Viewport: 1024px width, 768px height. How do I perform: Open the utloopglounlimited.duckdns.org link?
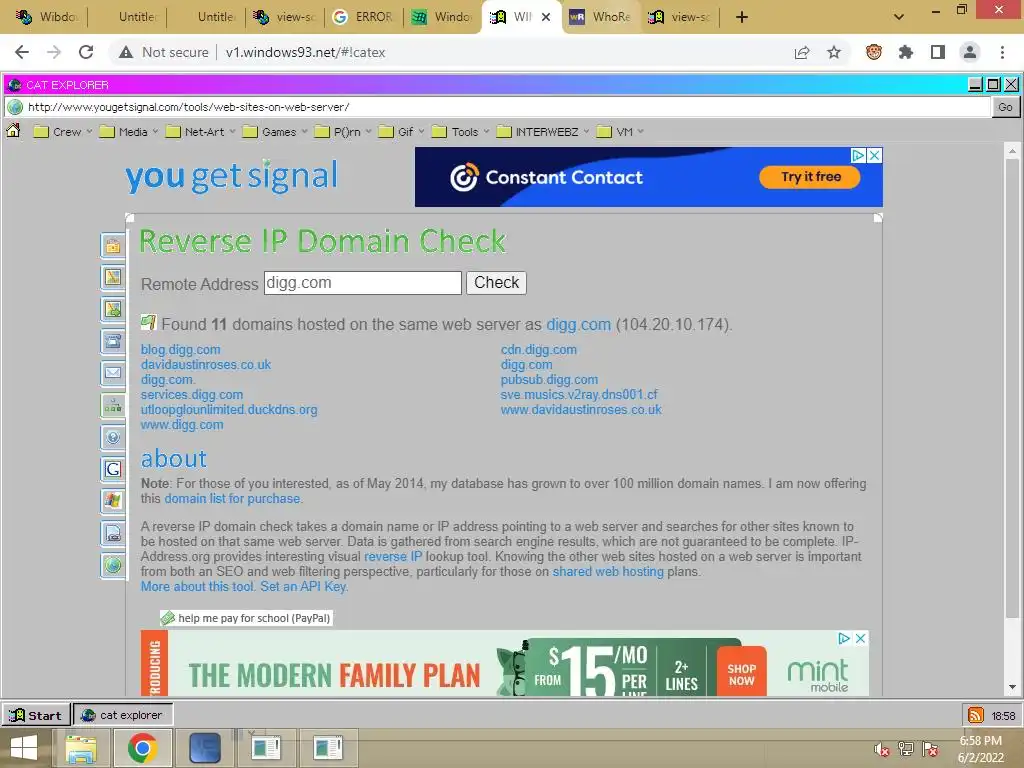[x=229, y=409]
